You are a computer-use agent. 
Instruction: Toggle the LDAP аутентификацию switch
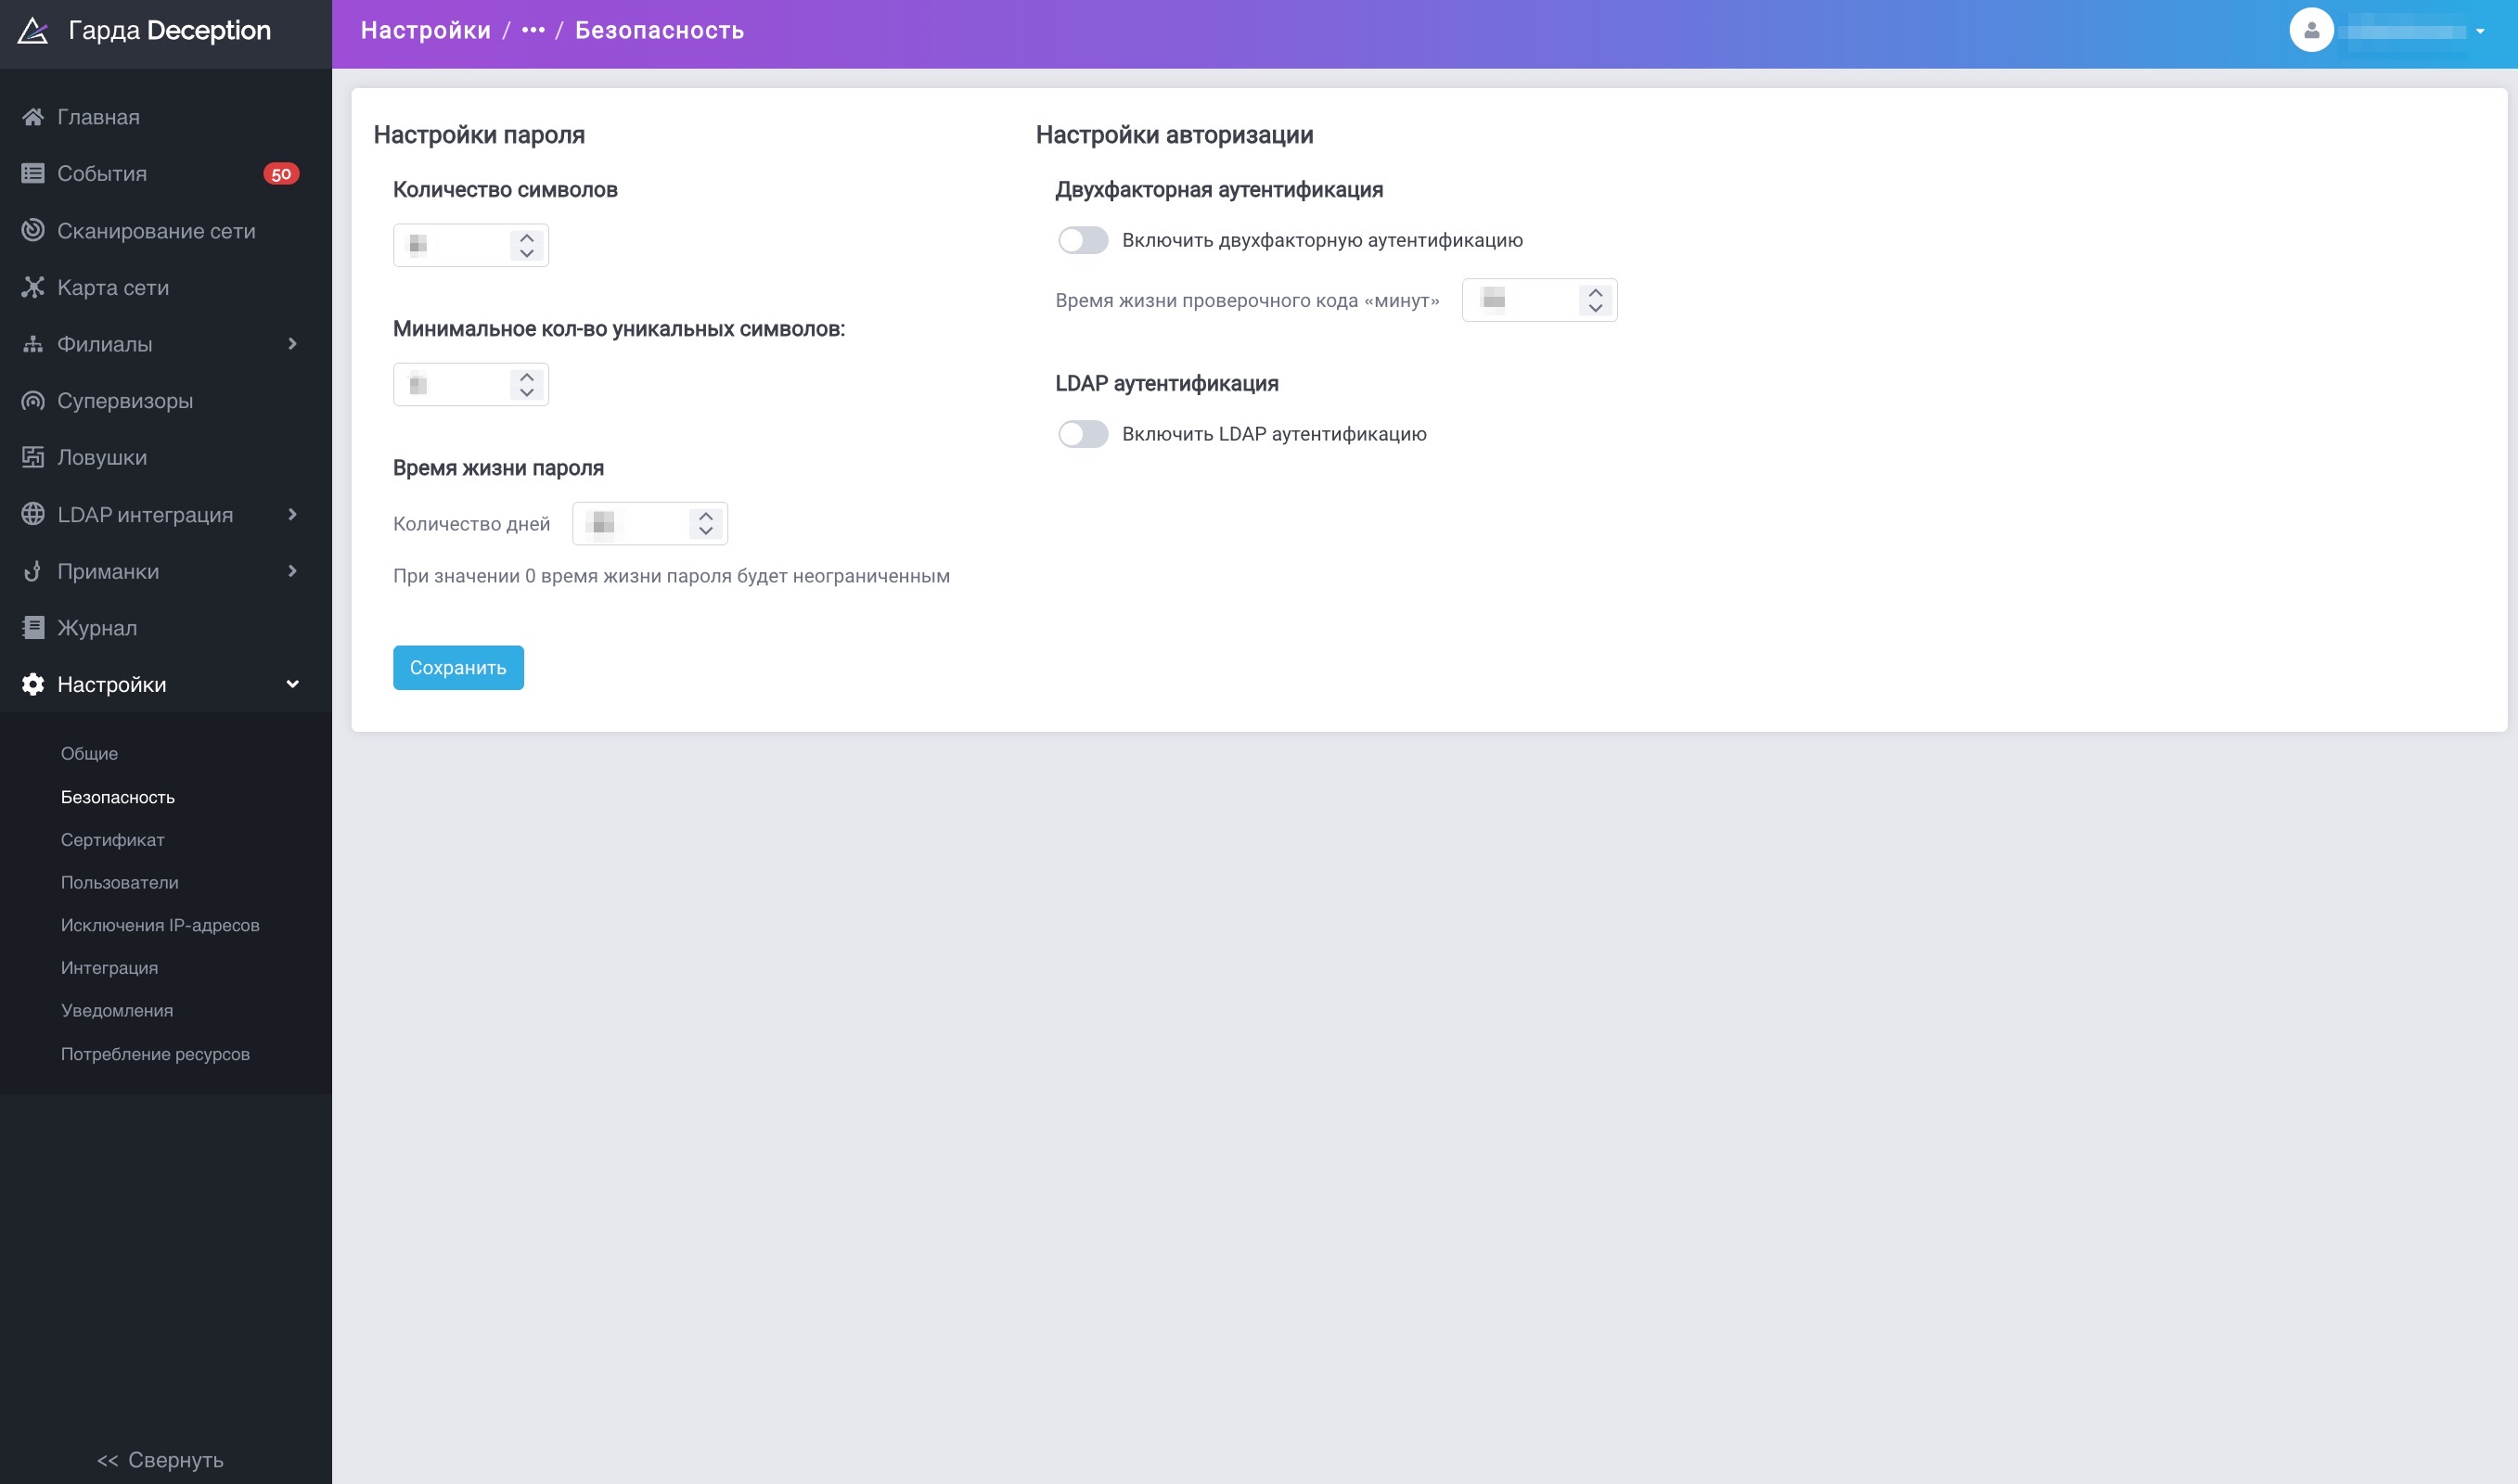1083,435
